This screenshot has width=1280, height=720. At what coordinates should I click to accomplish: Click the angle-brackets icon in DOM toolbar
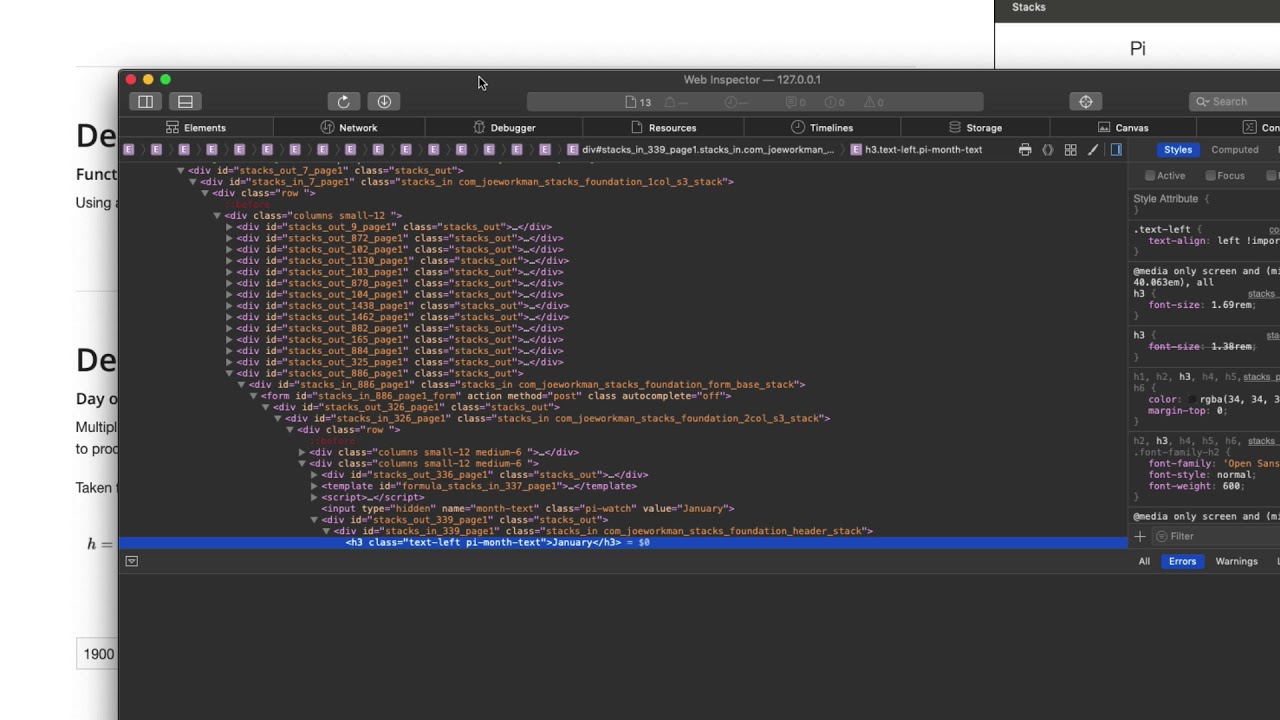tap(1047, 150)
